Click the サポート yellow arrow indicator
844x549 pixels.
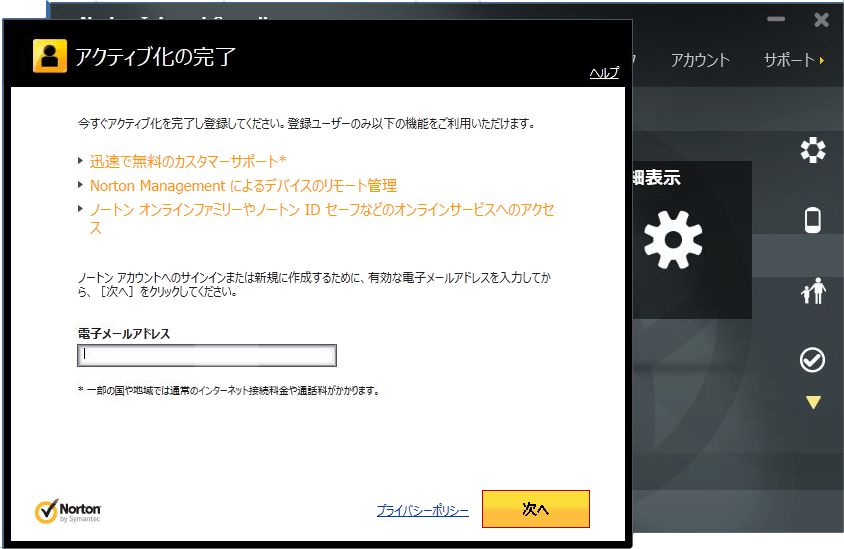822,60
